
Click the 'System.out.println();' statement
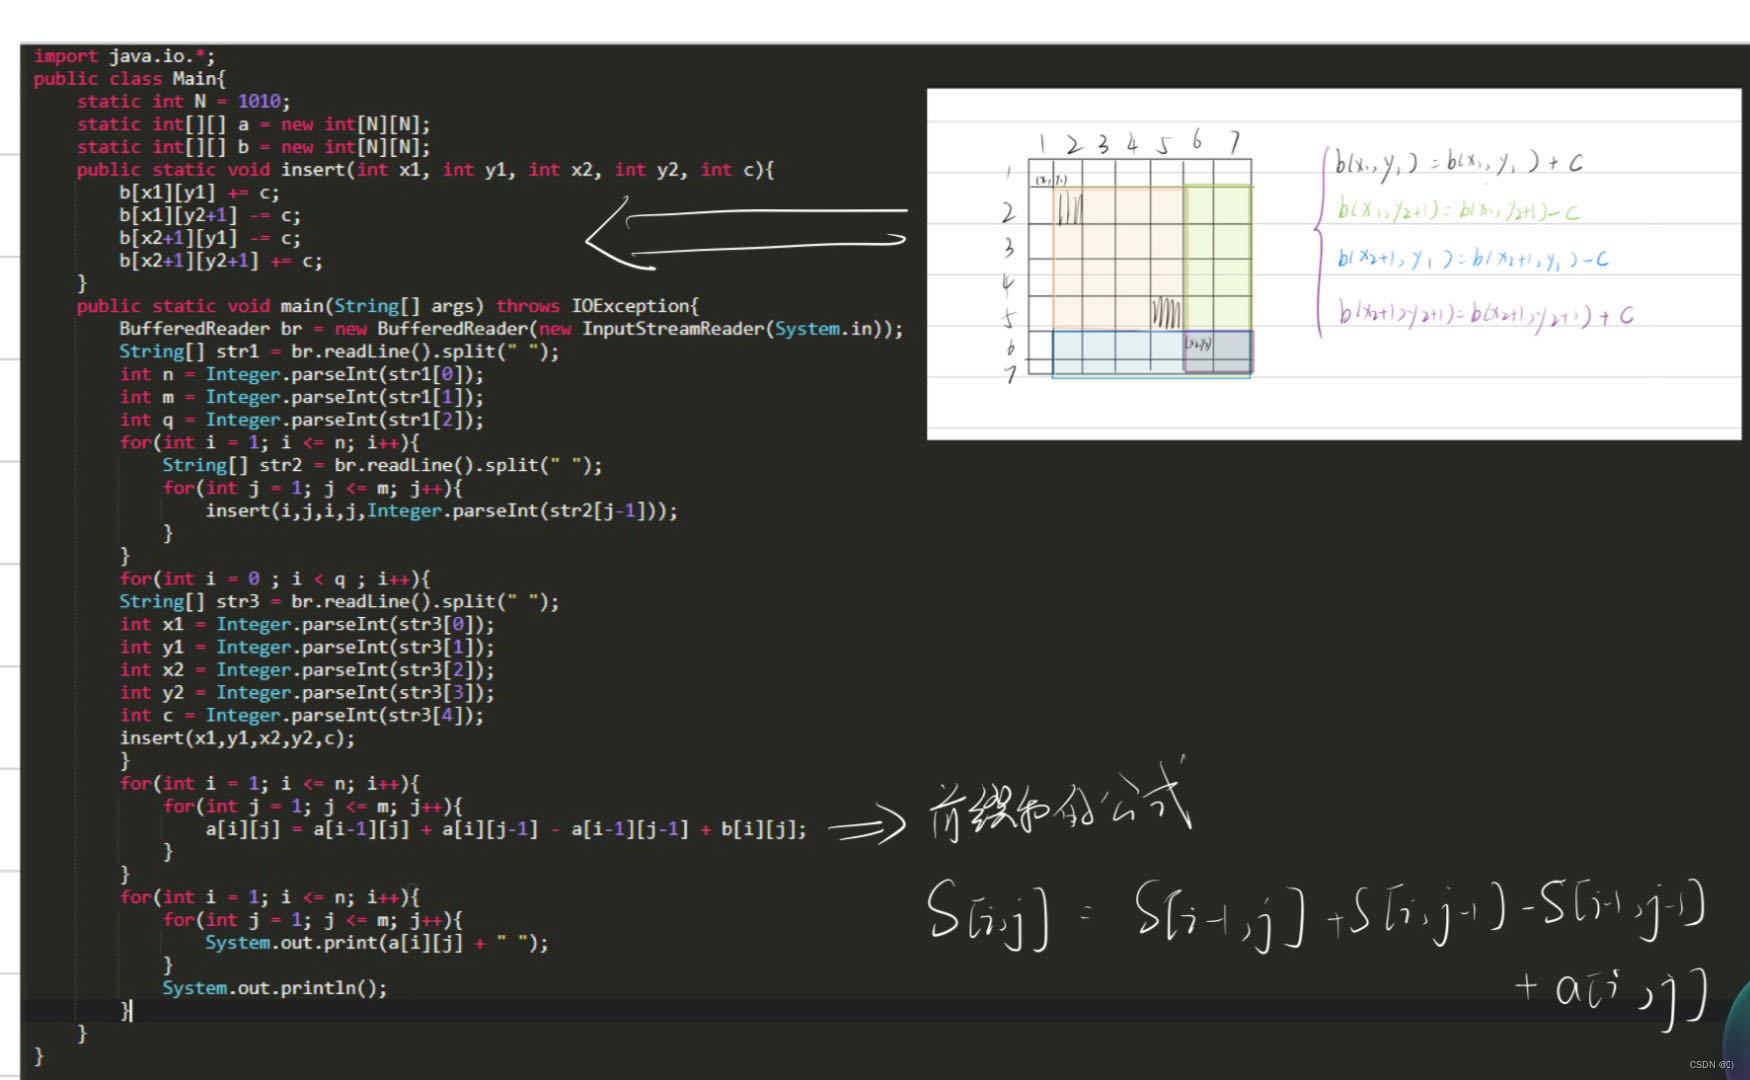click(x=275, y=988)
